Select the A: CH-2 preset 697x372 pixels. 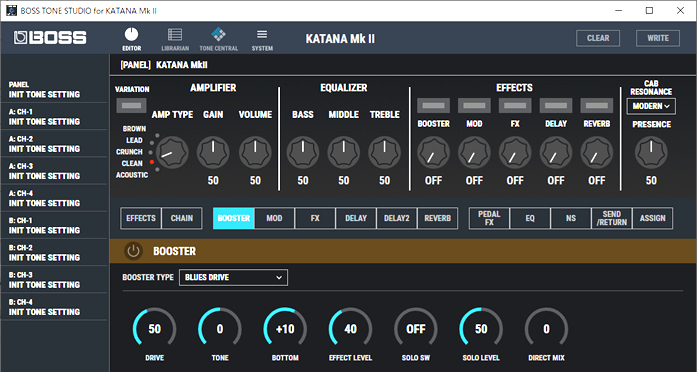coord(54,144)
